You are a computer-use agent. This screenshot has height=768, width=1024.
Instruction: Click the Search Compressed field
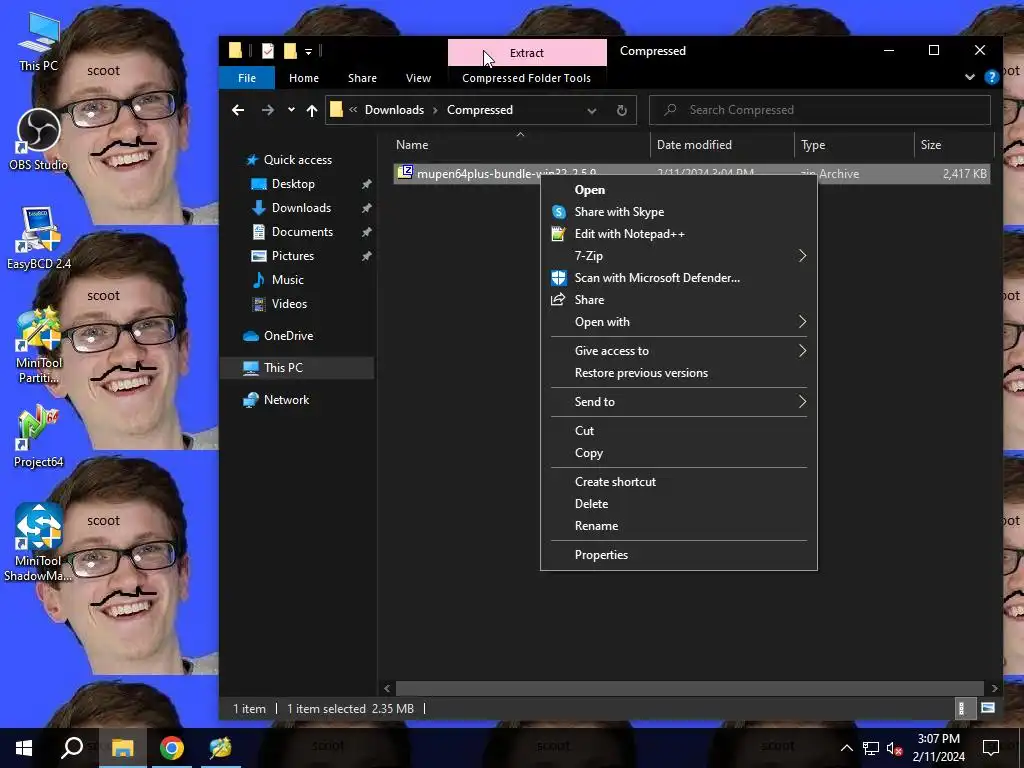pyautogui.click(x=820, y=110)
